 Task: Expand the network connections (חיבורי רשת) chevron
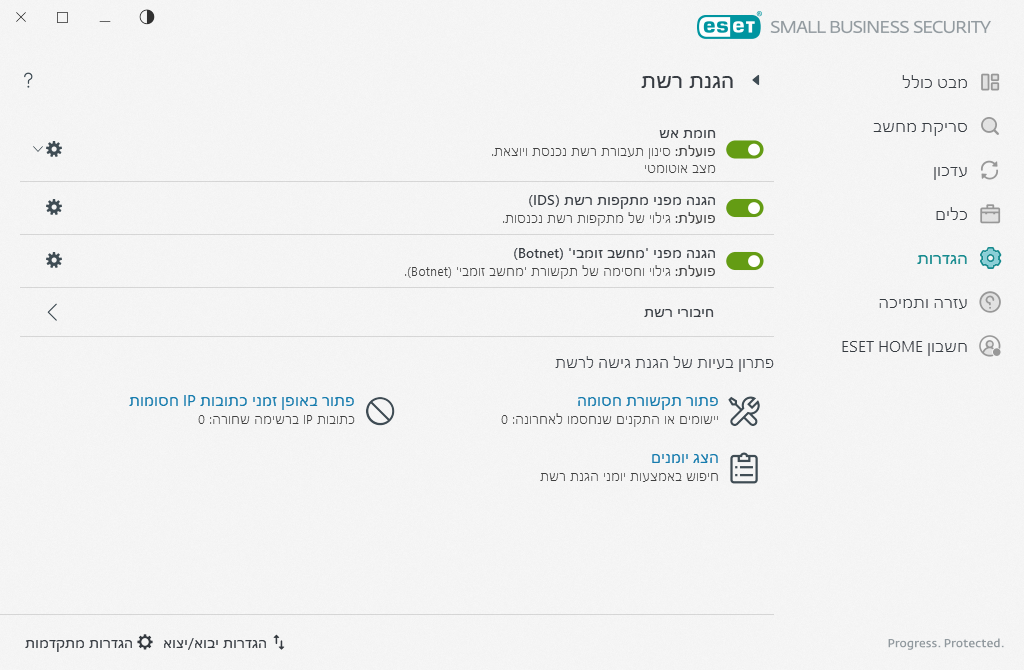coord(53,312)
